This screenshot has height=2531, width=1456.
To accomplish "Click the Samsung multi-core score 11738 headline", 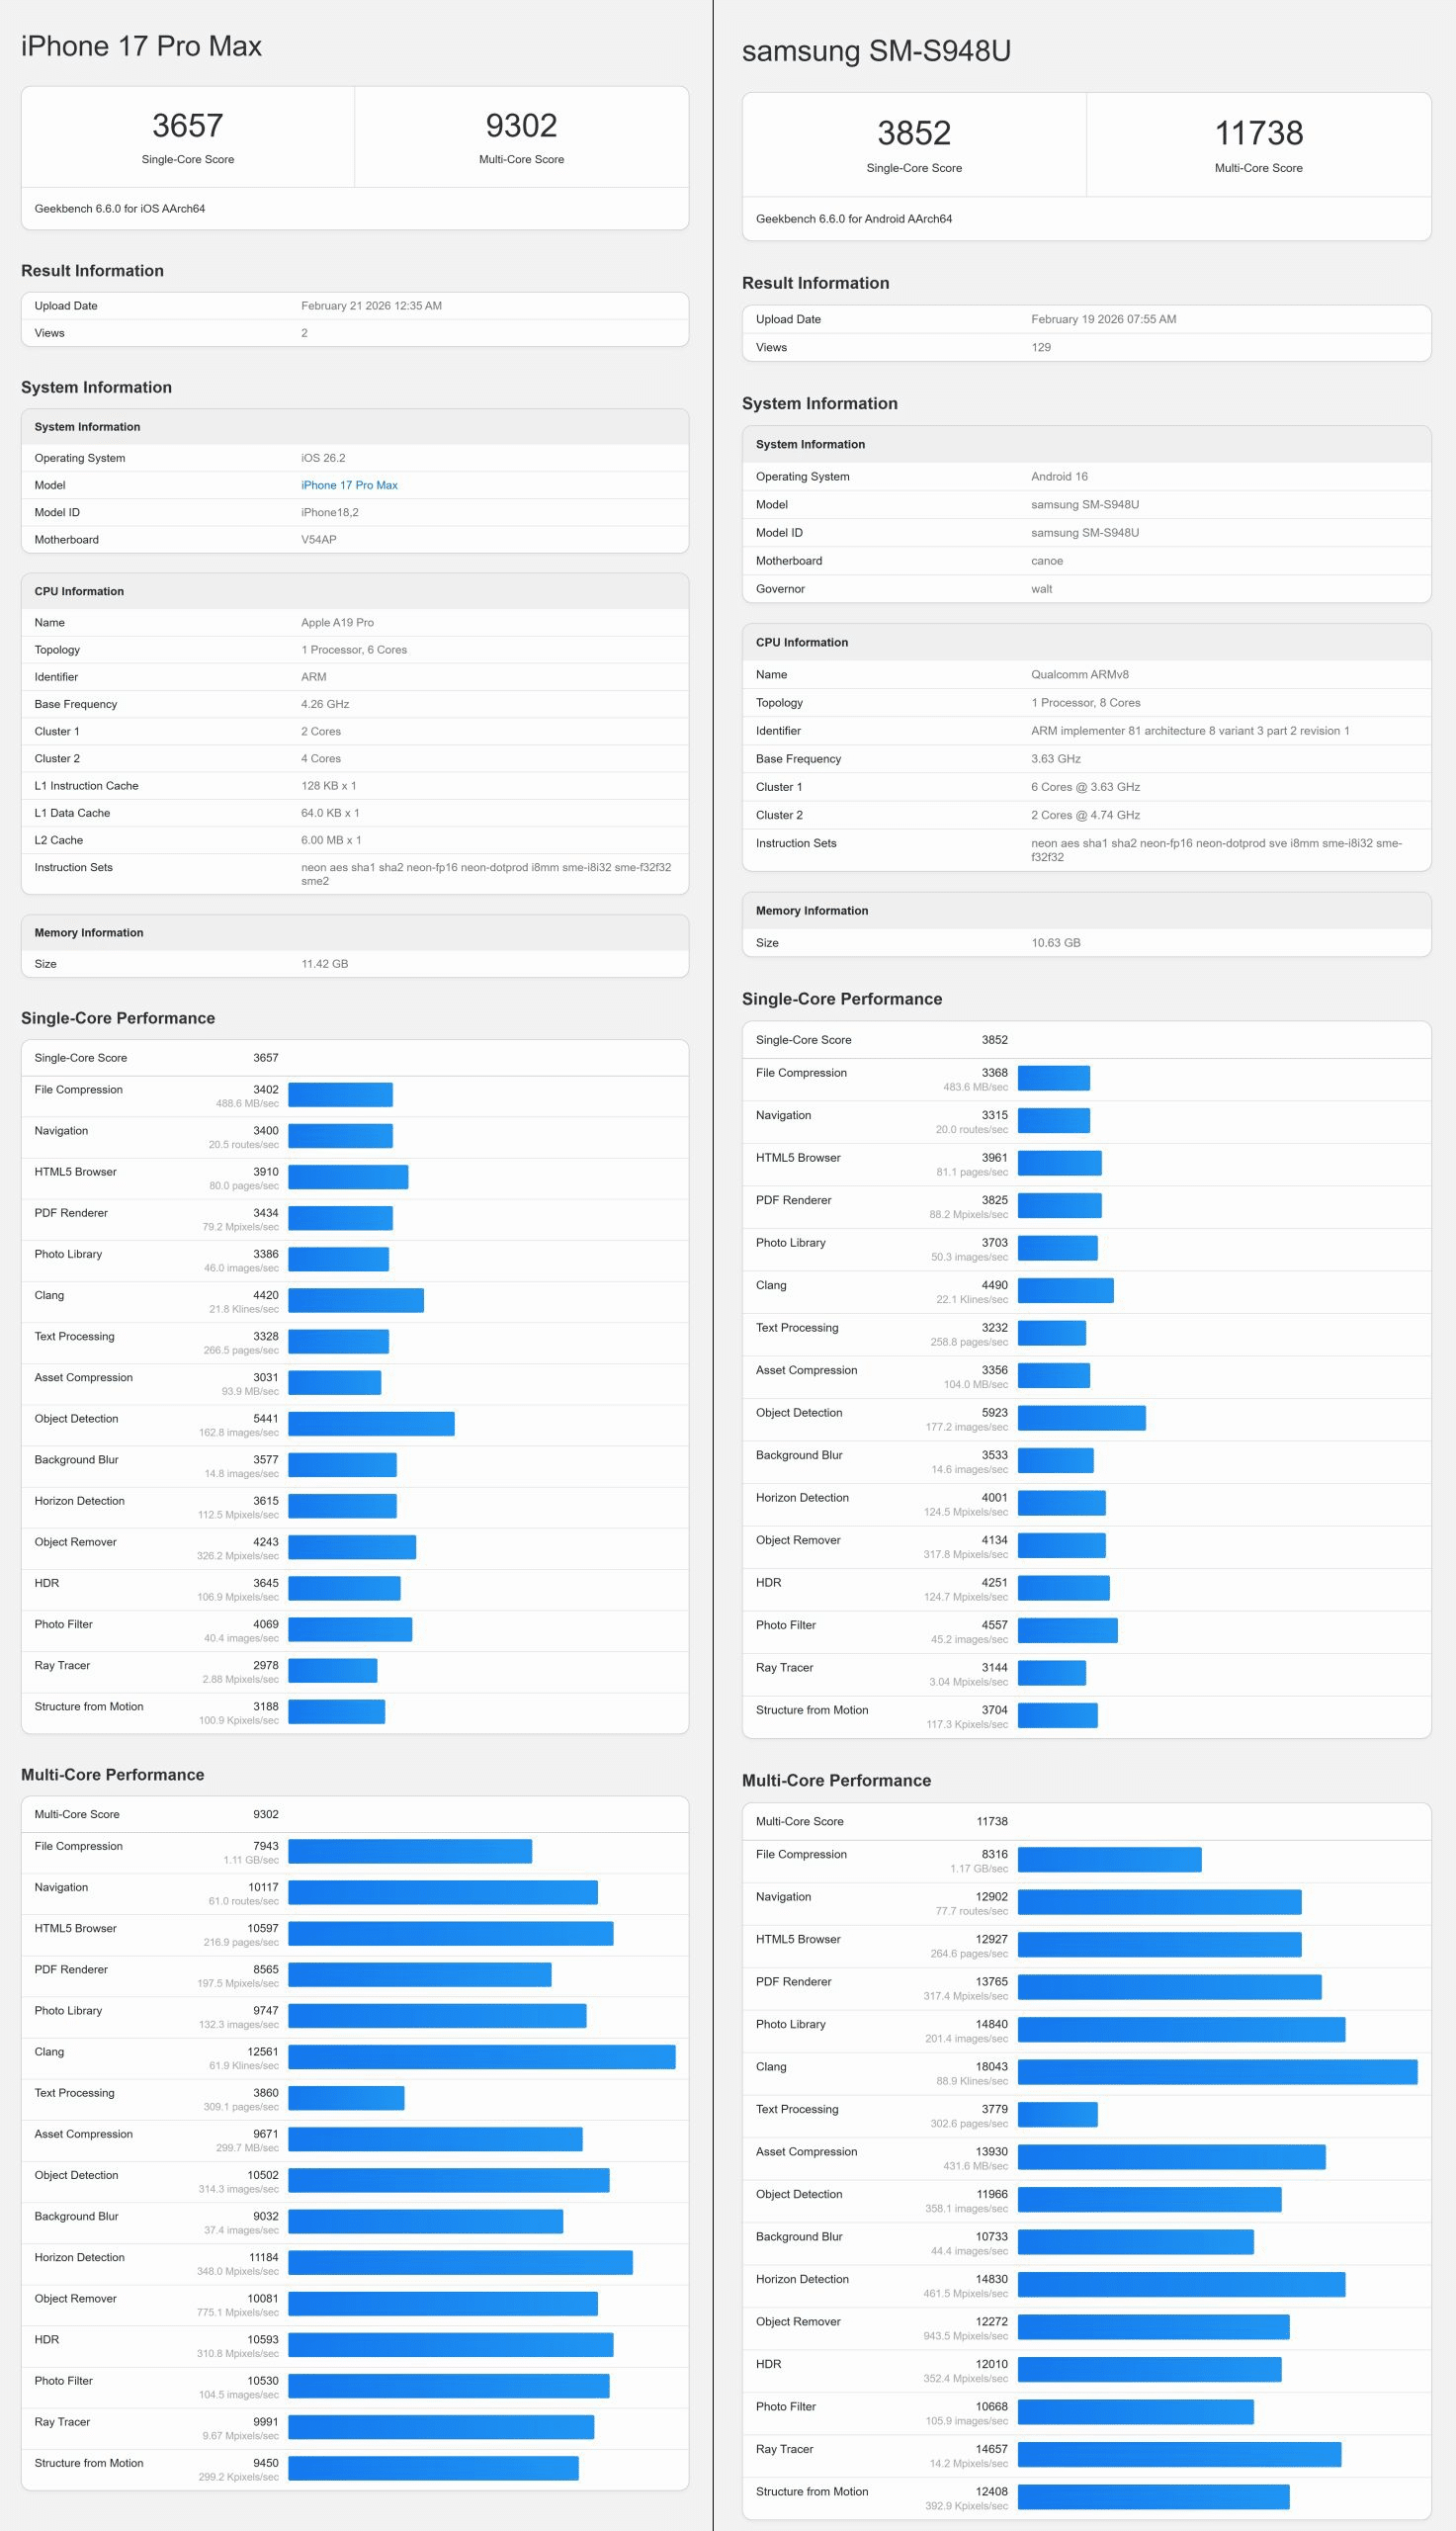I will pos(1258,133).
